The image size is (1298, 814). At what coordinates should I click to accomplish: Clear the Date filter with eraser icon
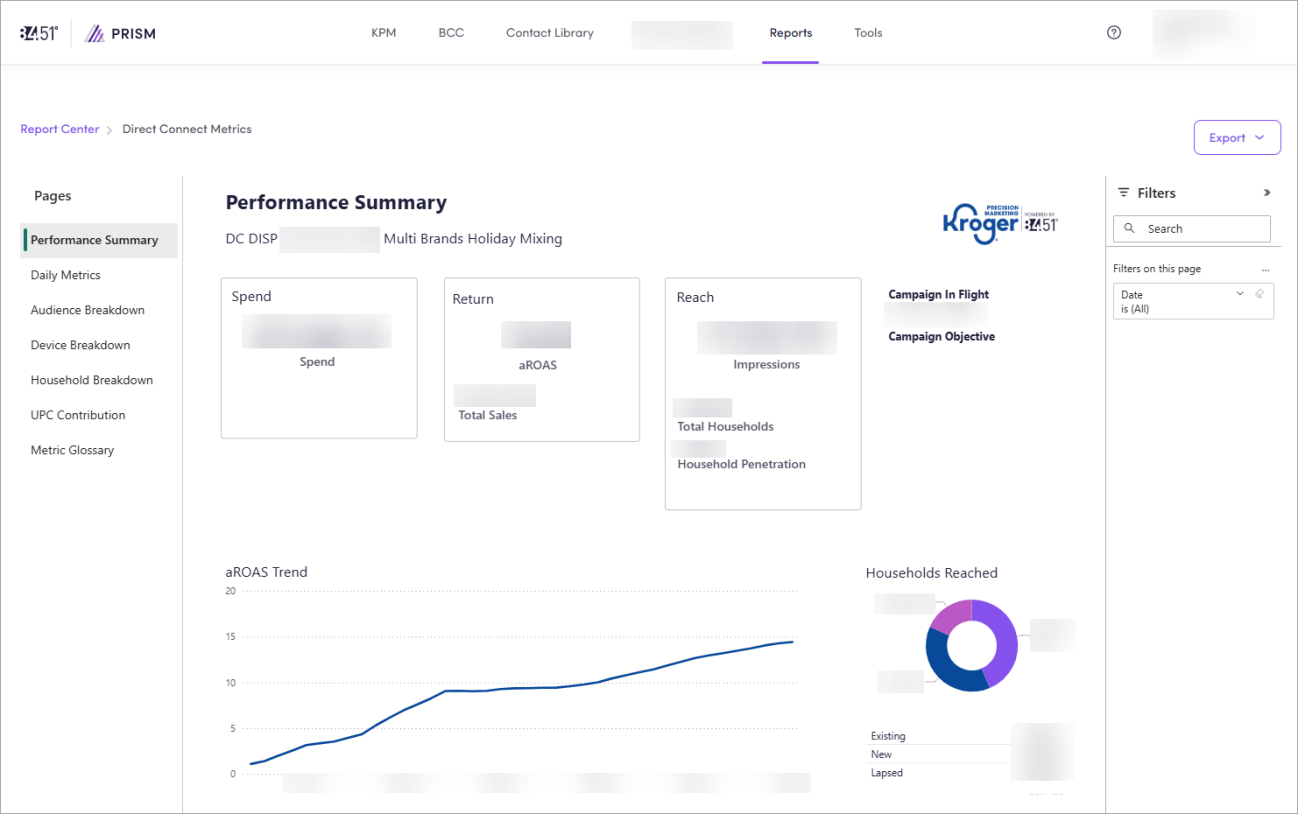pos(1259,294)
